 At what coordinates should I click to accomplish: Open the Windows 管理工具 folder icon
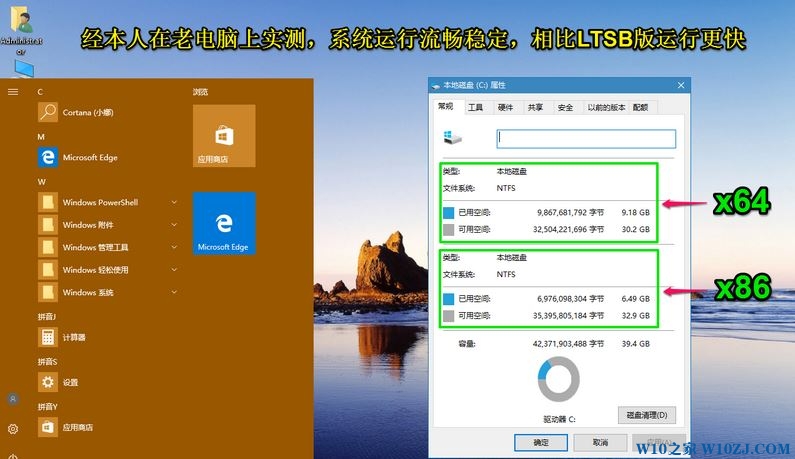pyautogui.click(x=48, y=247)
